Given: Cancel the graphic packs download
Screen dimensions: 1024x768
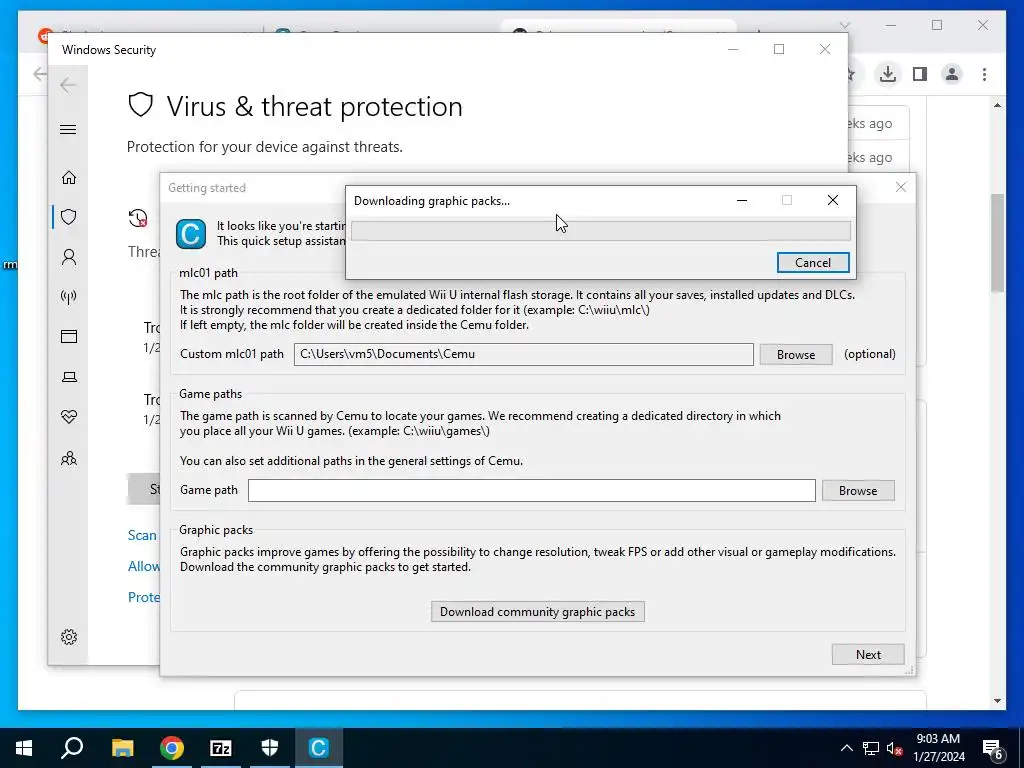Looking at the screenshot, I should click(813, 263).
